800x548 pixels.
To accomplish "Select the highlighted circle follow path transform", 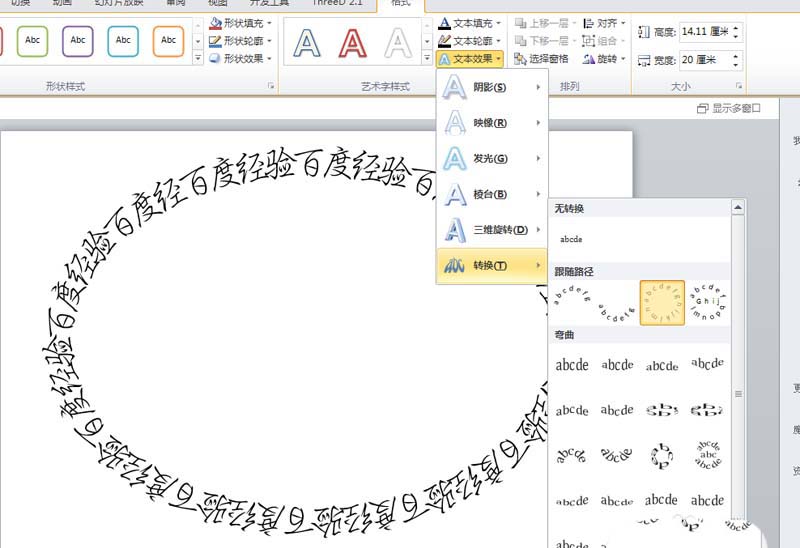I will click(x=662, y=303).
